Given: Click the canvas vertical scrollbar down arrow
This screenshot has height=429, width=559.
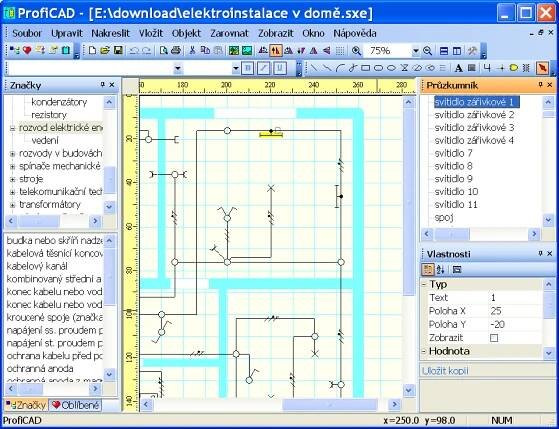Looking at the screenshot, I should coord(409,390).
